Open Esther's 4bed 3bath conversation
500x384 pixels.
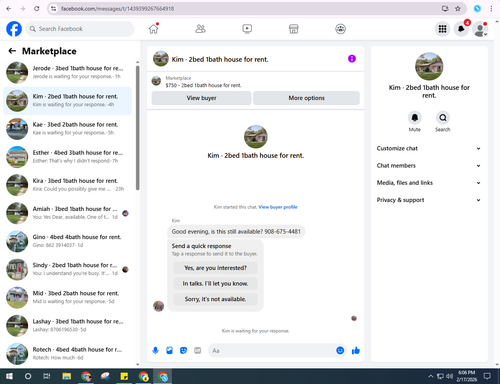(67, 157)
